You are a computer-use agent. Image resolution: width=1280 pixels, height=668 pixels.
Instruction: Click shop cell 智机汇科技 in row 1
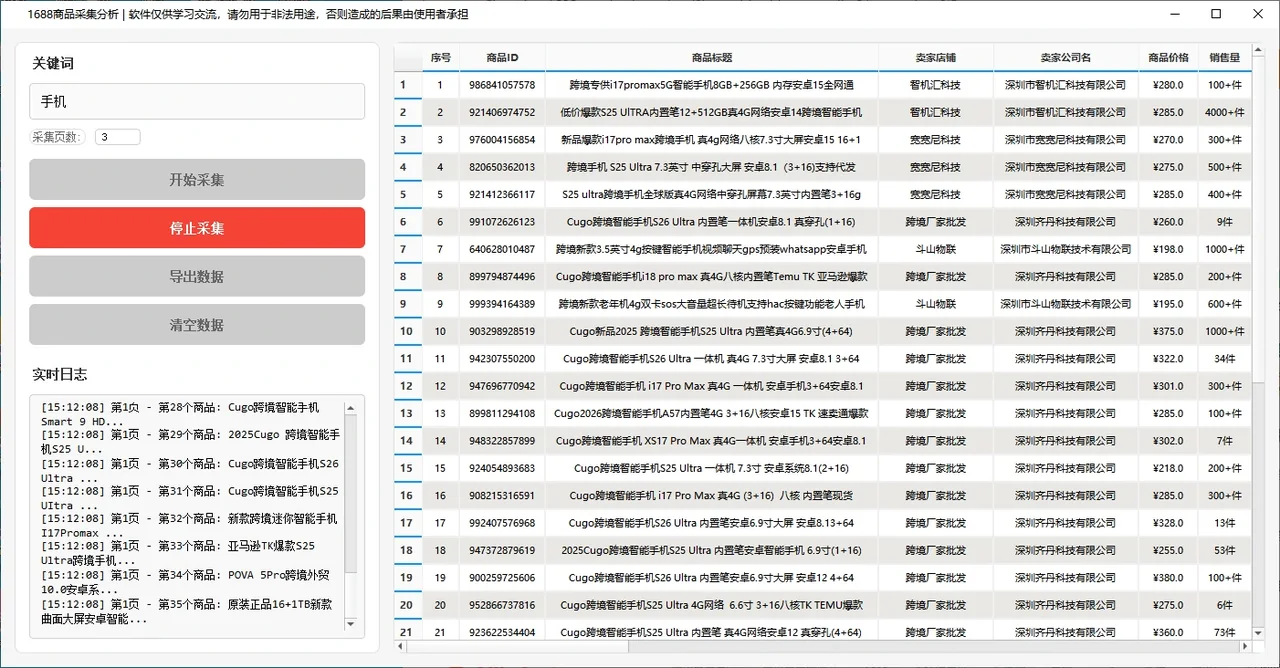936,85
